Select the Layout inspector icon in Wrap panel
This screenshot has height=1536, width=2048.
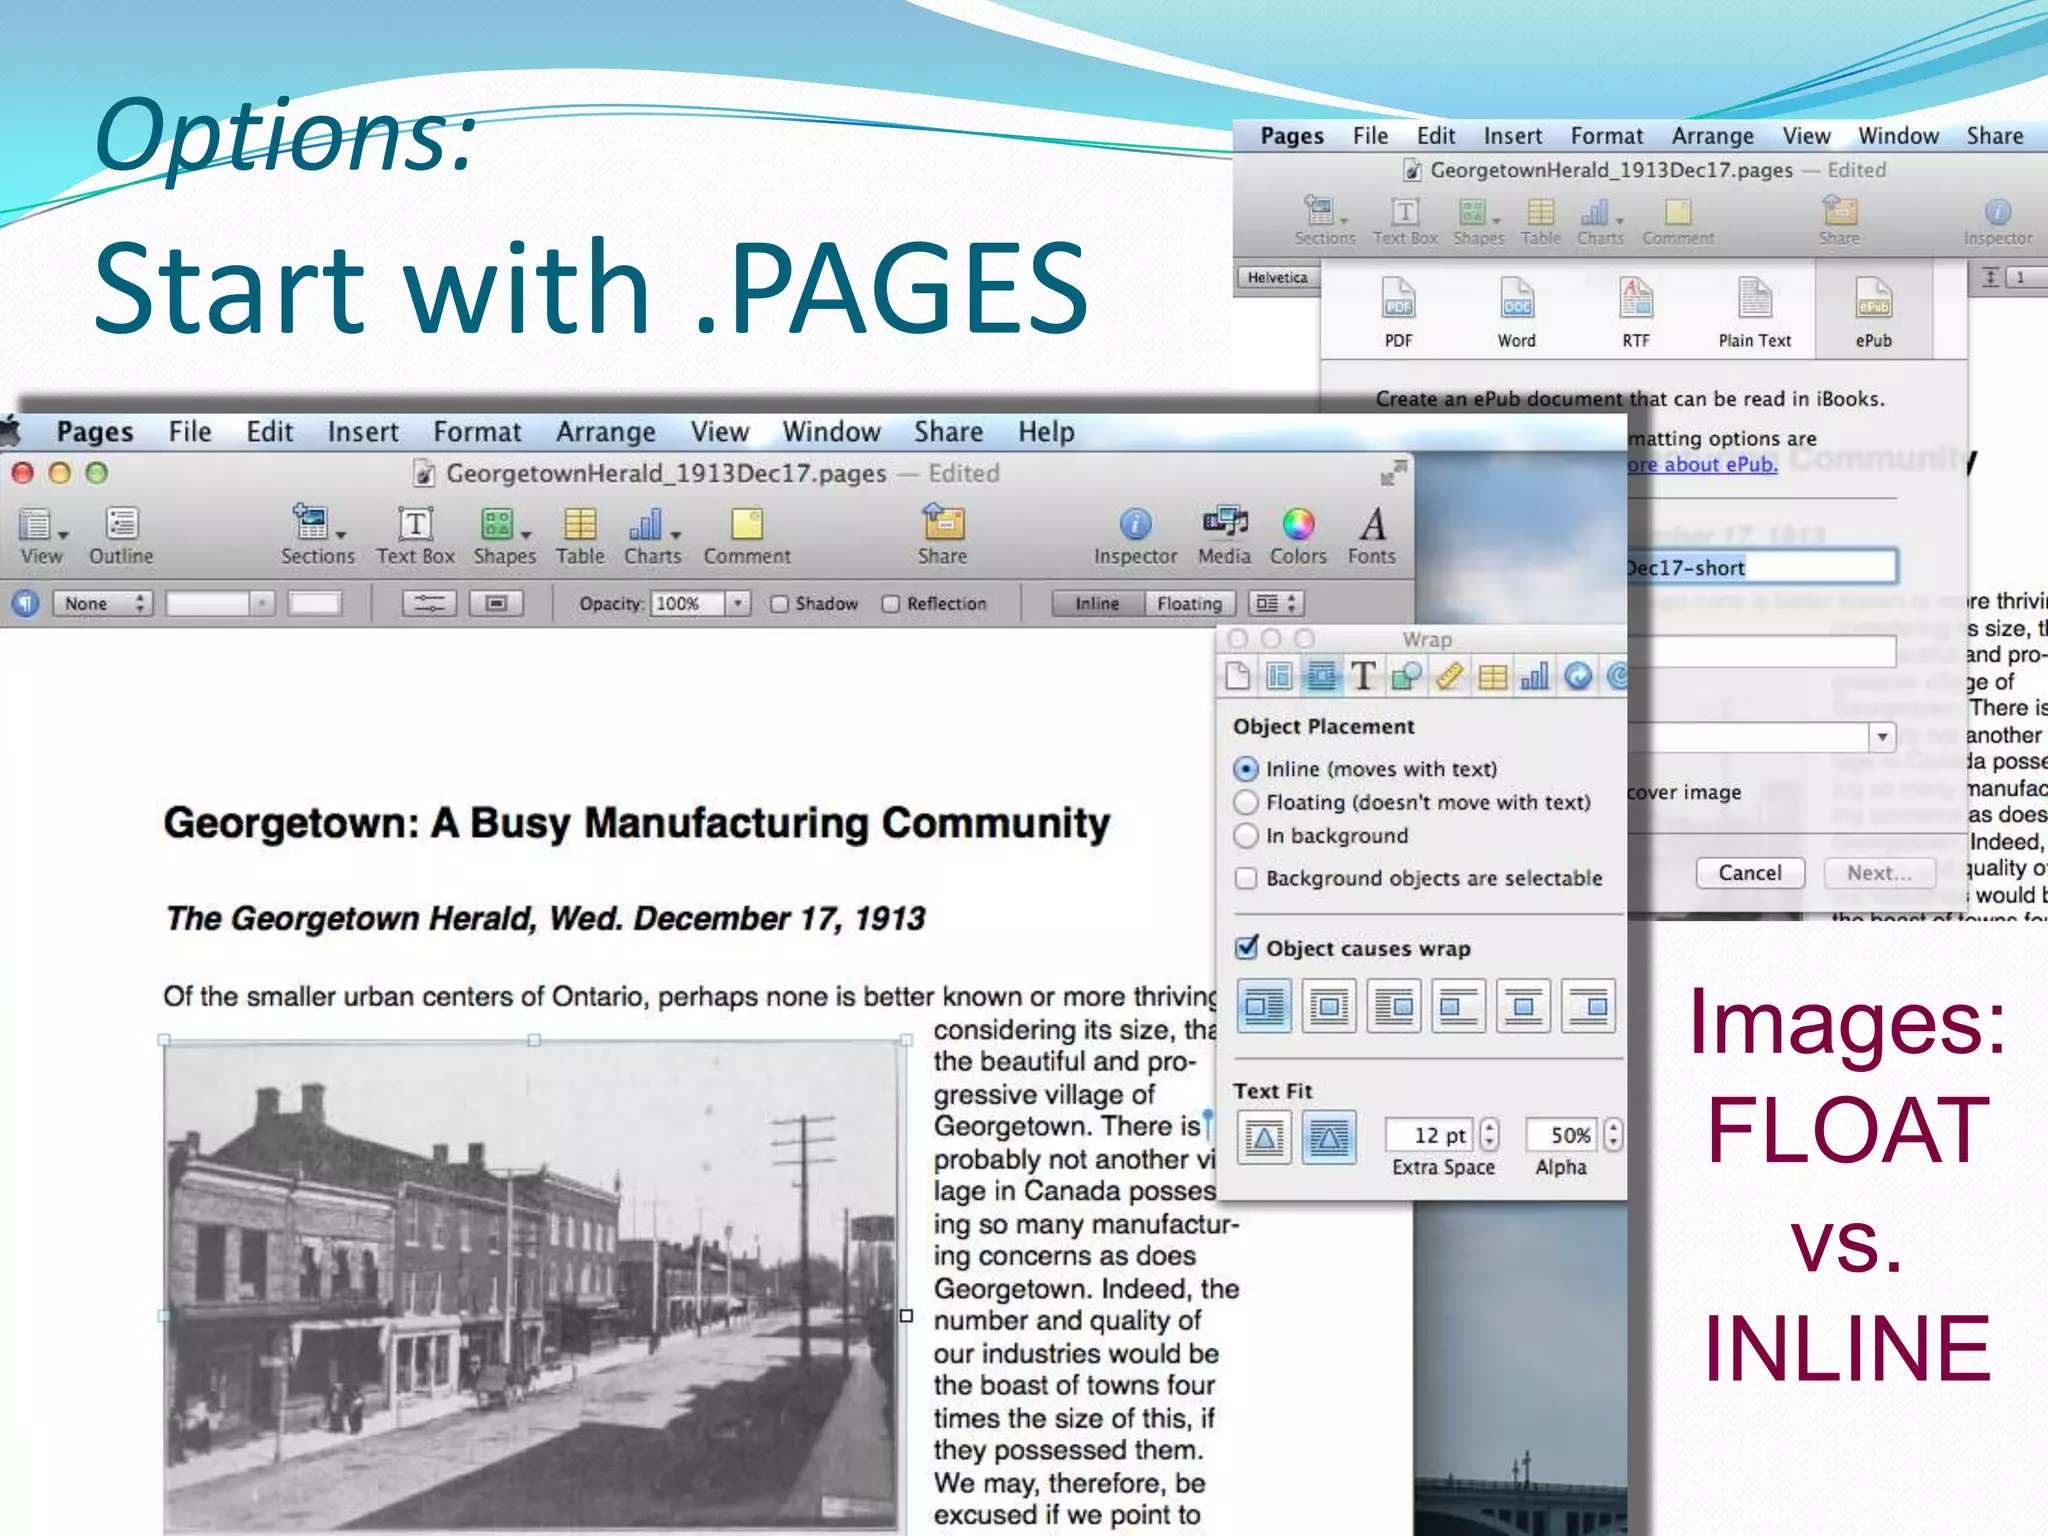coord(1279,676)
